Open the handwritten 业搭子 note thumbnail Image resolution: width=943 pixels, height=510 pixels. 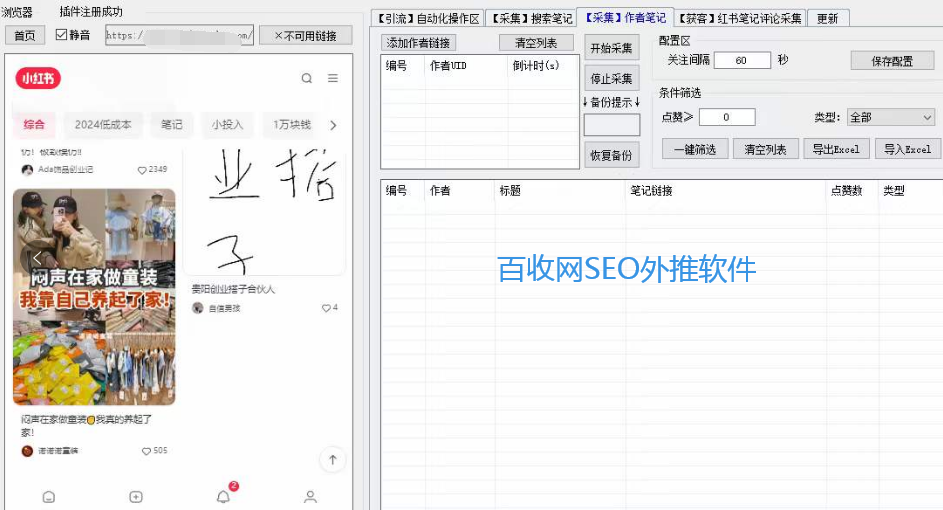(x=265, y=210)
